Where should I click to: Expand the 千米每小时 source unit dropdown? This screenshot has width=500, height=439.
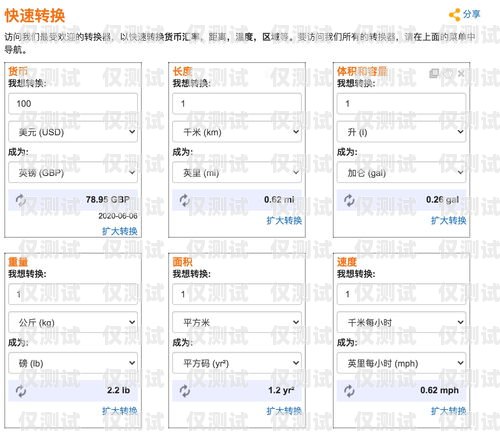pos(401,322)
